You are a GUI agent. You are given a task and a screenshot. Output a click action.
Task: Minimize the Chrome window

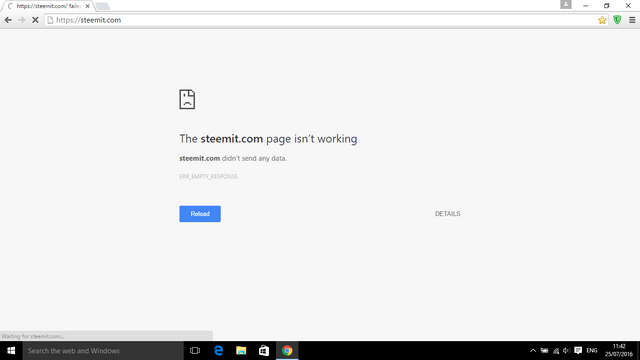point(585,6)
